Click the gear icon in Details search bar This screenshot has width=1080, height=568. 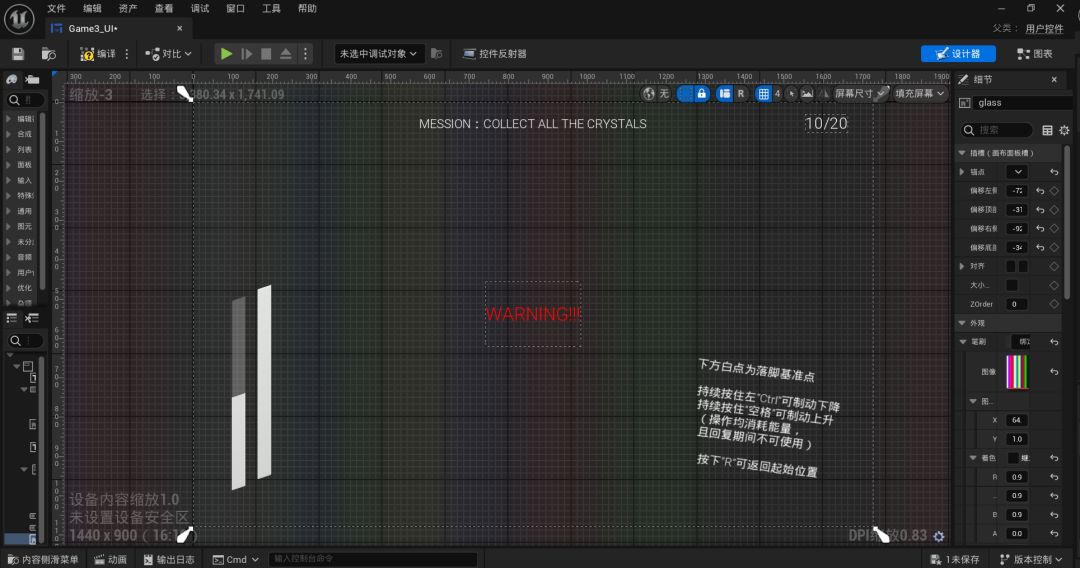pyautogui.click(x=1064, y=130)
